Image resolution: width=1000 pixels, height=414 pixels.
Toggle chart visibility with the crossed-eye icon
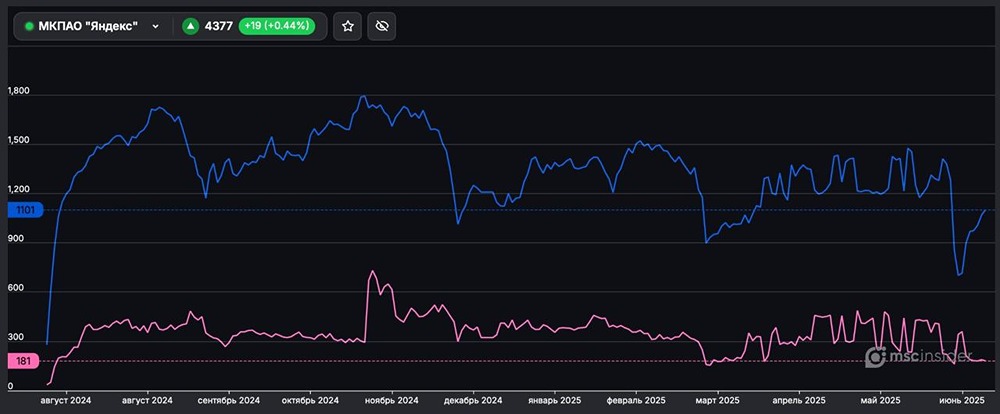pos(383,27)
